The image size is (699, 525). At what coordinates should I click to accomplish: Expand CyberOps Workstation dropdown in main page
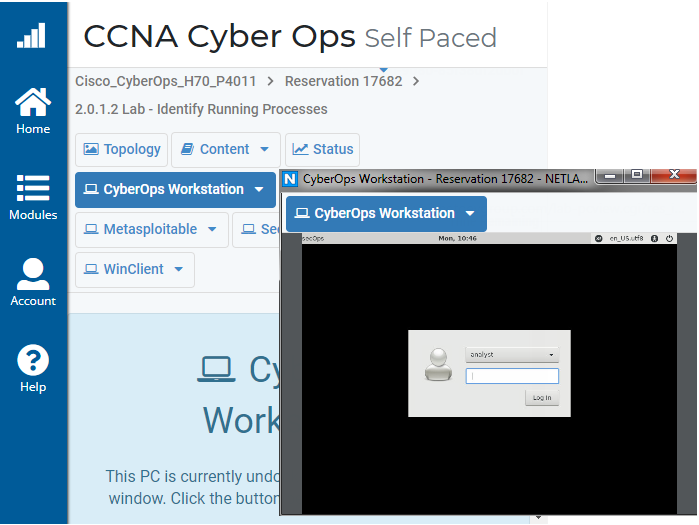[175, 189]
